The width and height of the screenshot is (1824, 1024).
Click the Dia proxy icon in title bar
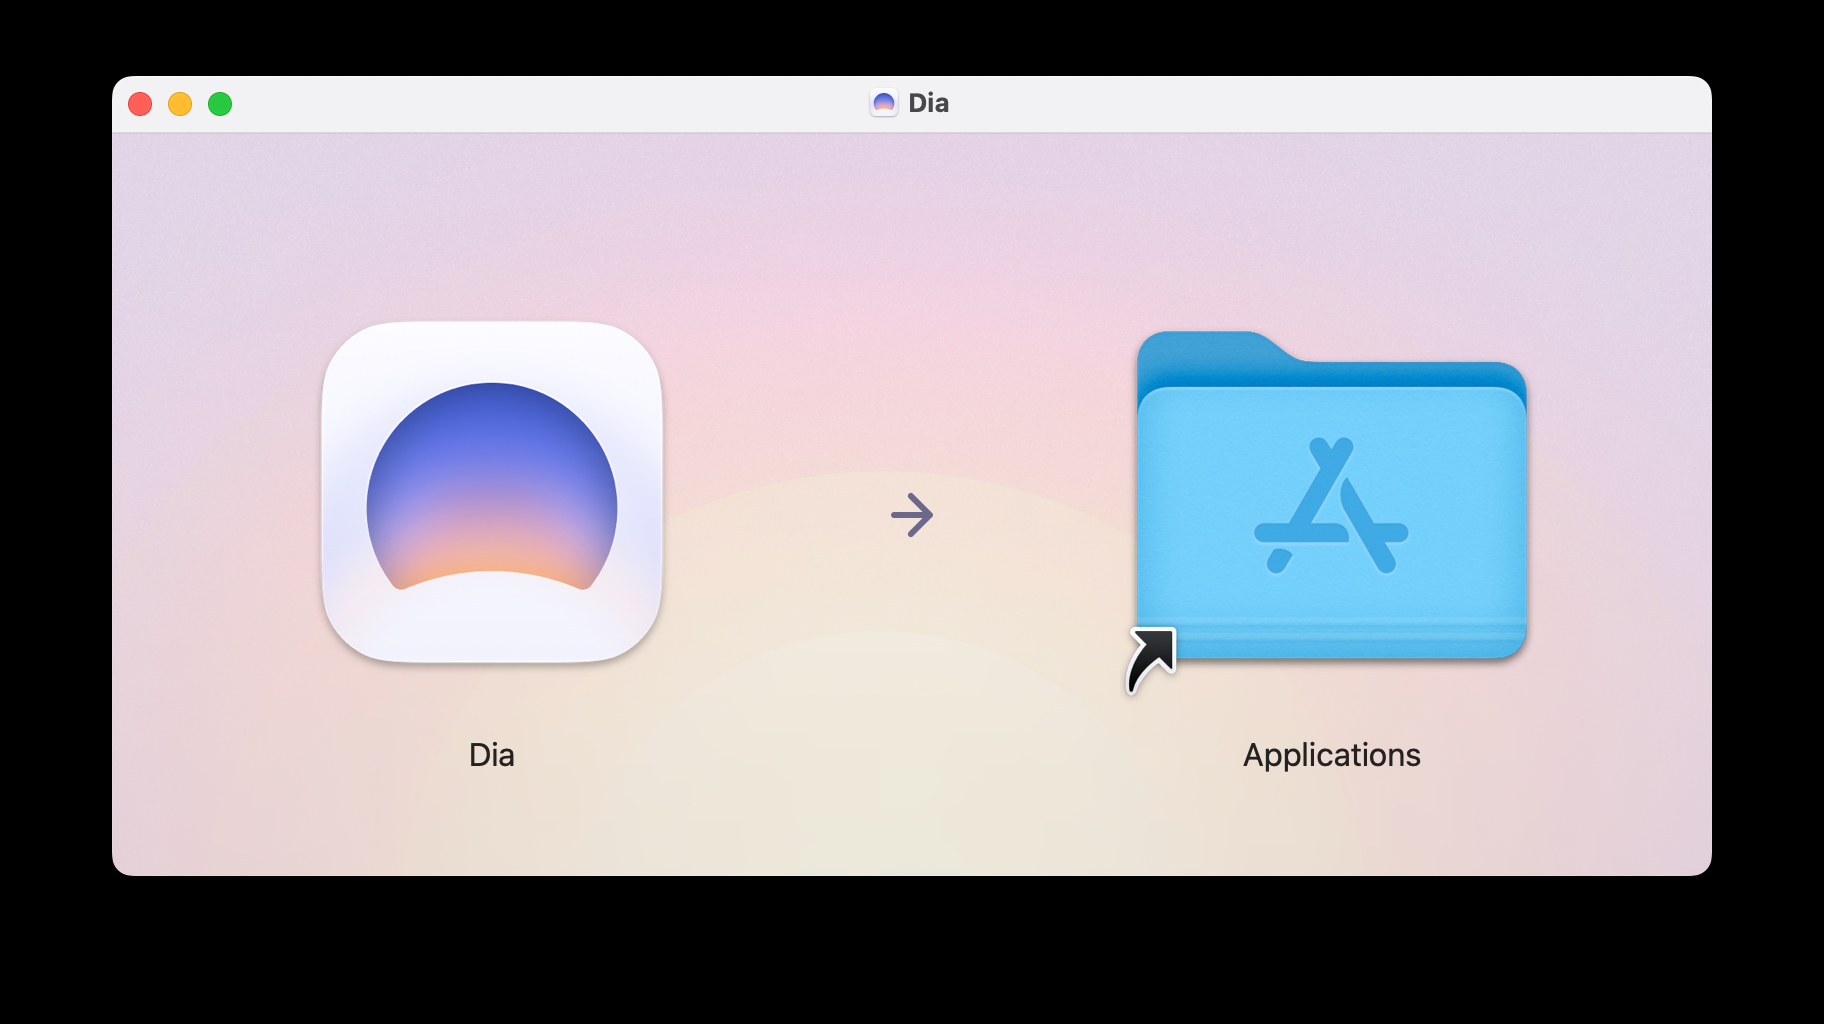pyautogui.click(x=884, y=103)
